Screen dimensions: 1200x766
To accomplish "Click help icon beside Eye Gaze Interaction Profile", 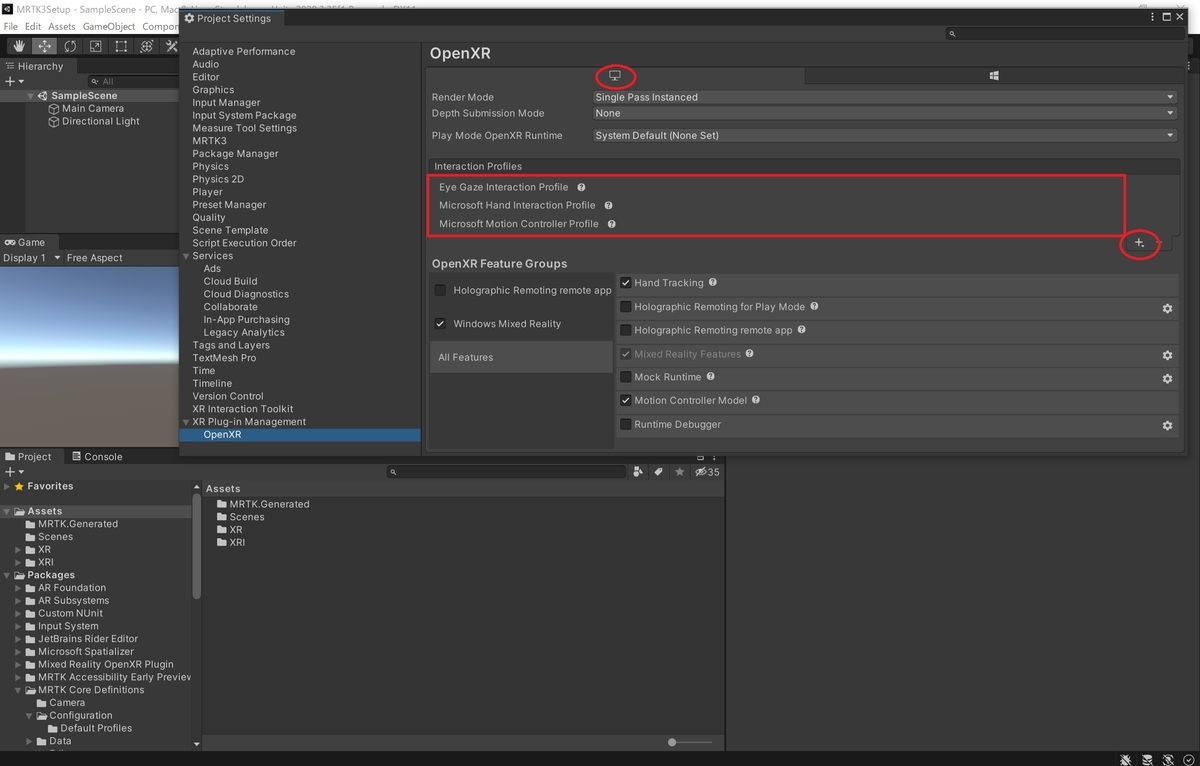I will [581, 187].
